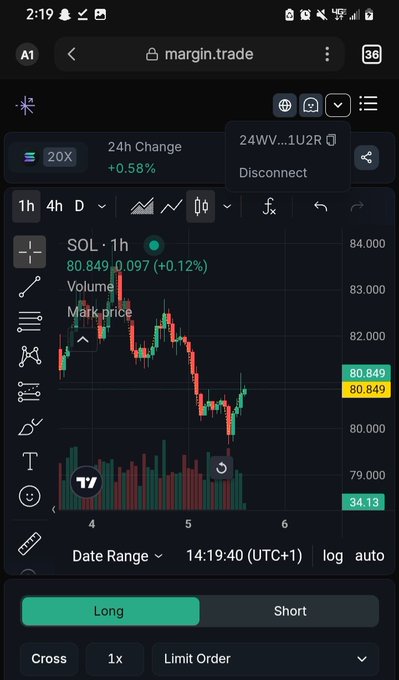Viewport: 399px width, 680px height.
Task: Click the green 80.849 price label
Action: (366, 373)
